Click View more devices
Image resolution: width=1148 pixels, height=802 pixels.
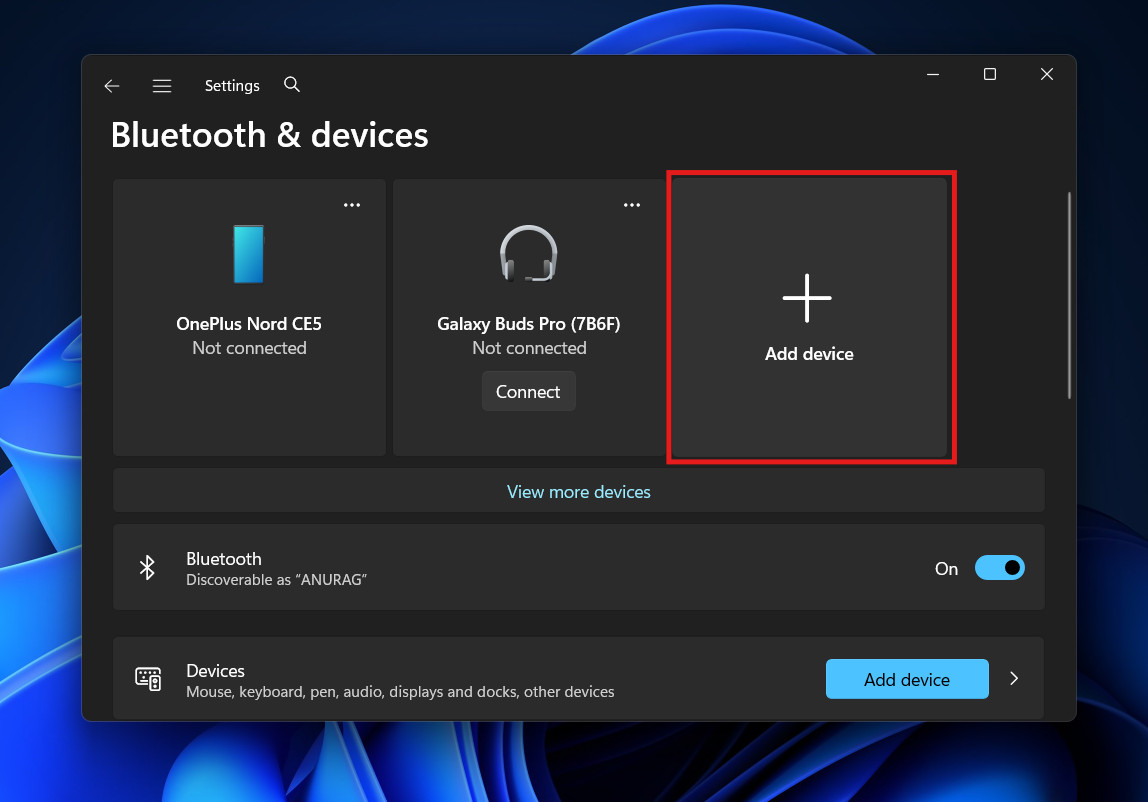[x=578, y=491]
